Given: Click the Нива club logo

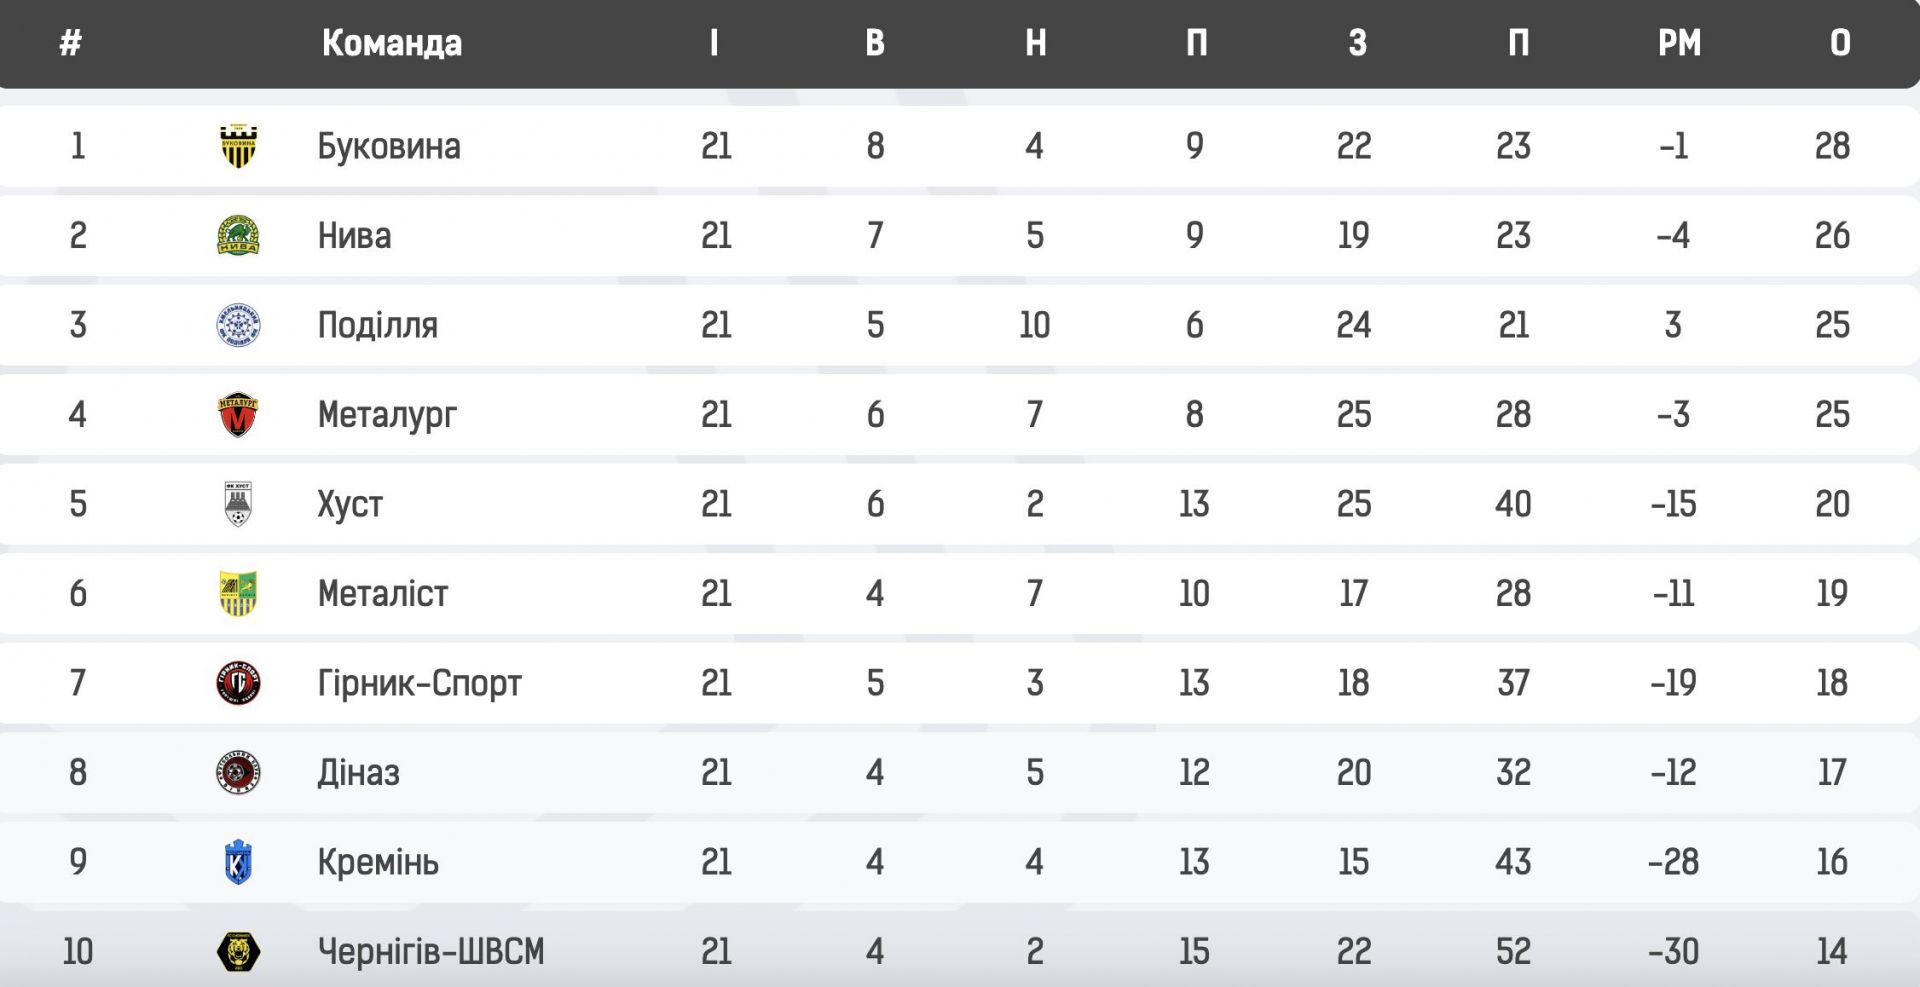Looking at the screenshot, I should pyautogui.click(x=238, y=236).
